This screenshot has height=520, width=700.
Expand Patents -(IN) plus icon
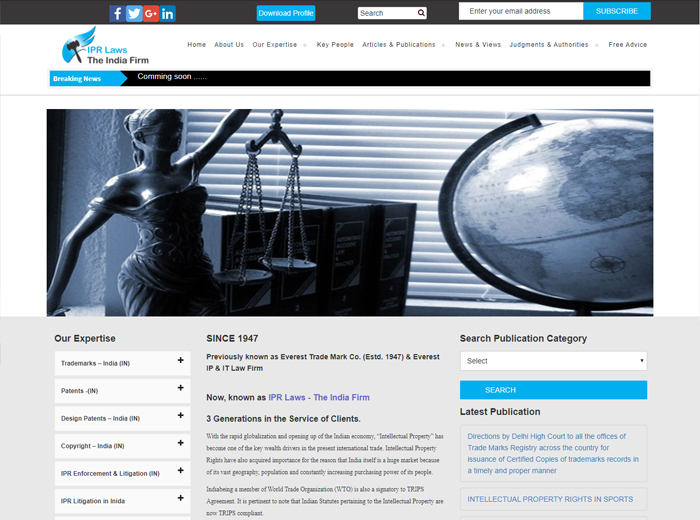181,388
